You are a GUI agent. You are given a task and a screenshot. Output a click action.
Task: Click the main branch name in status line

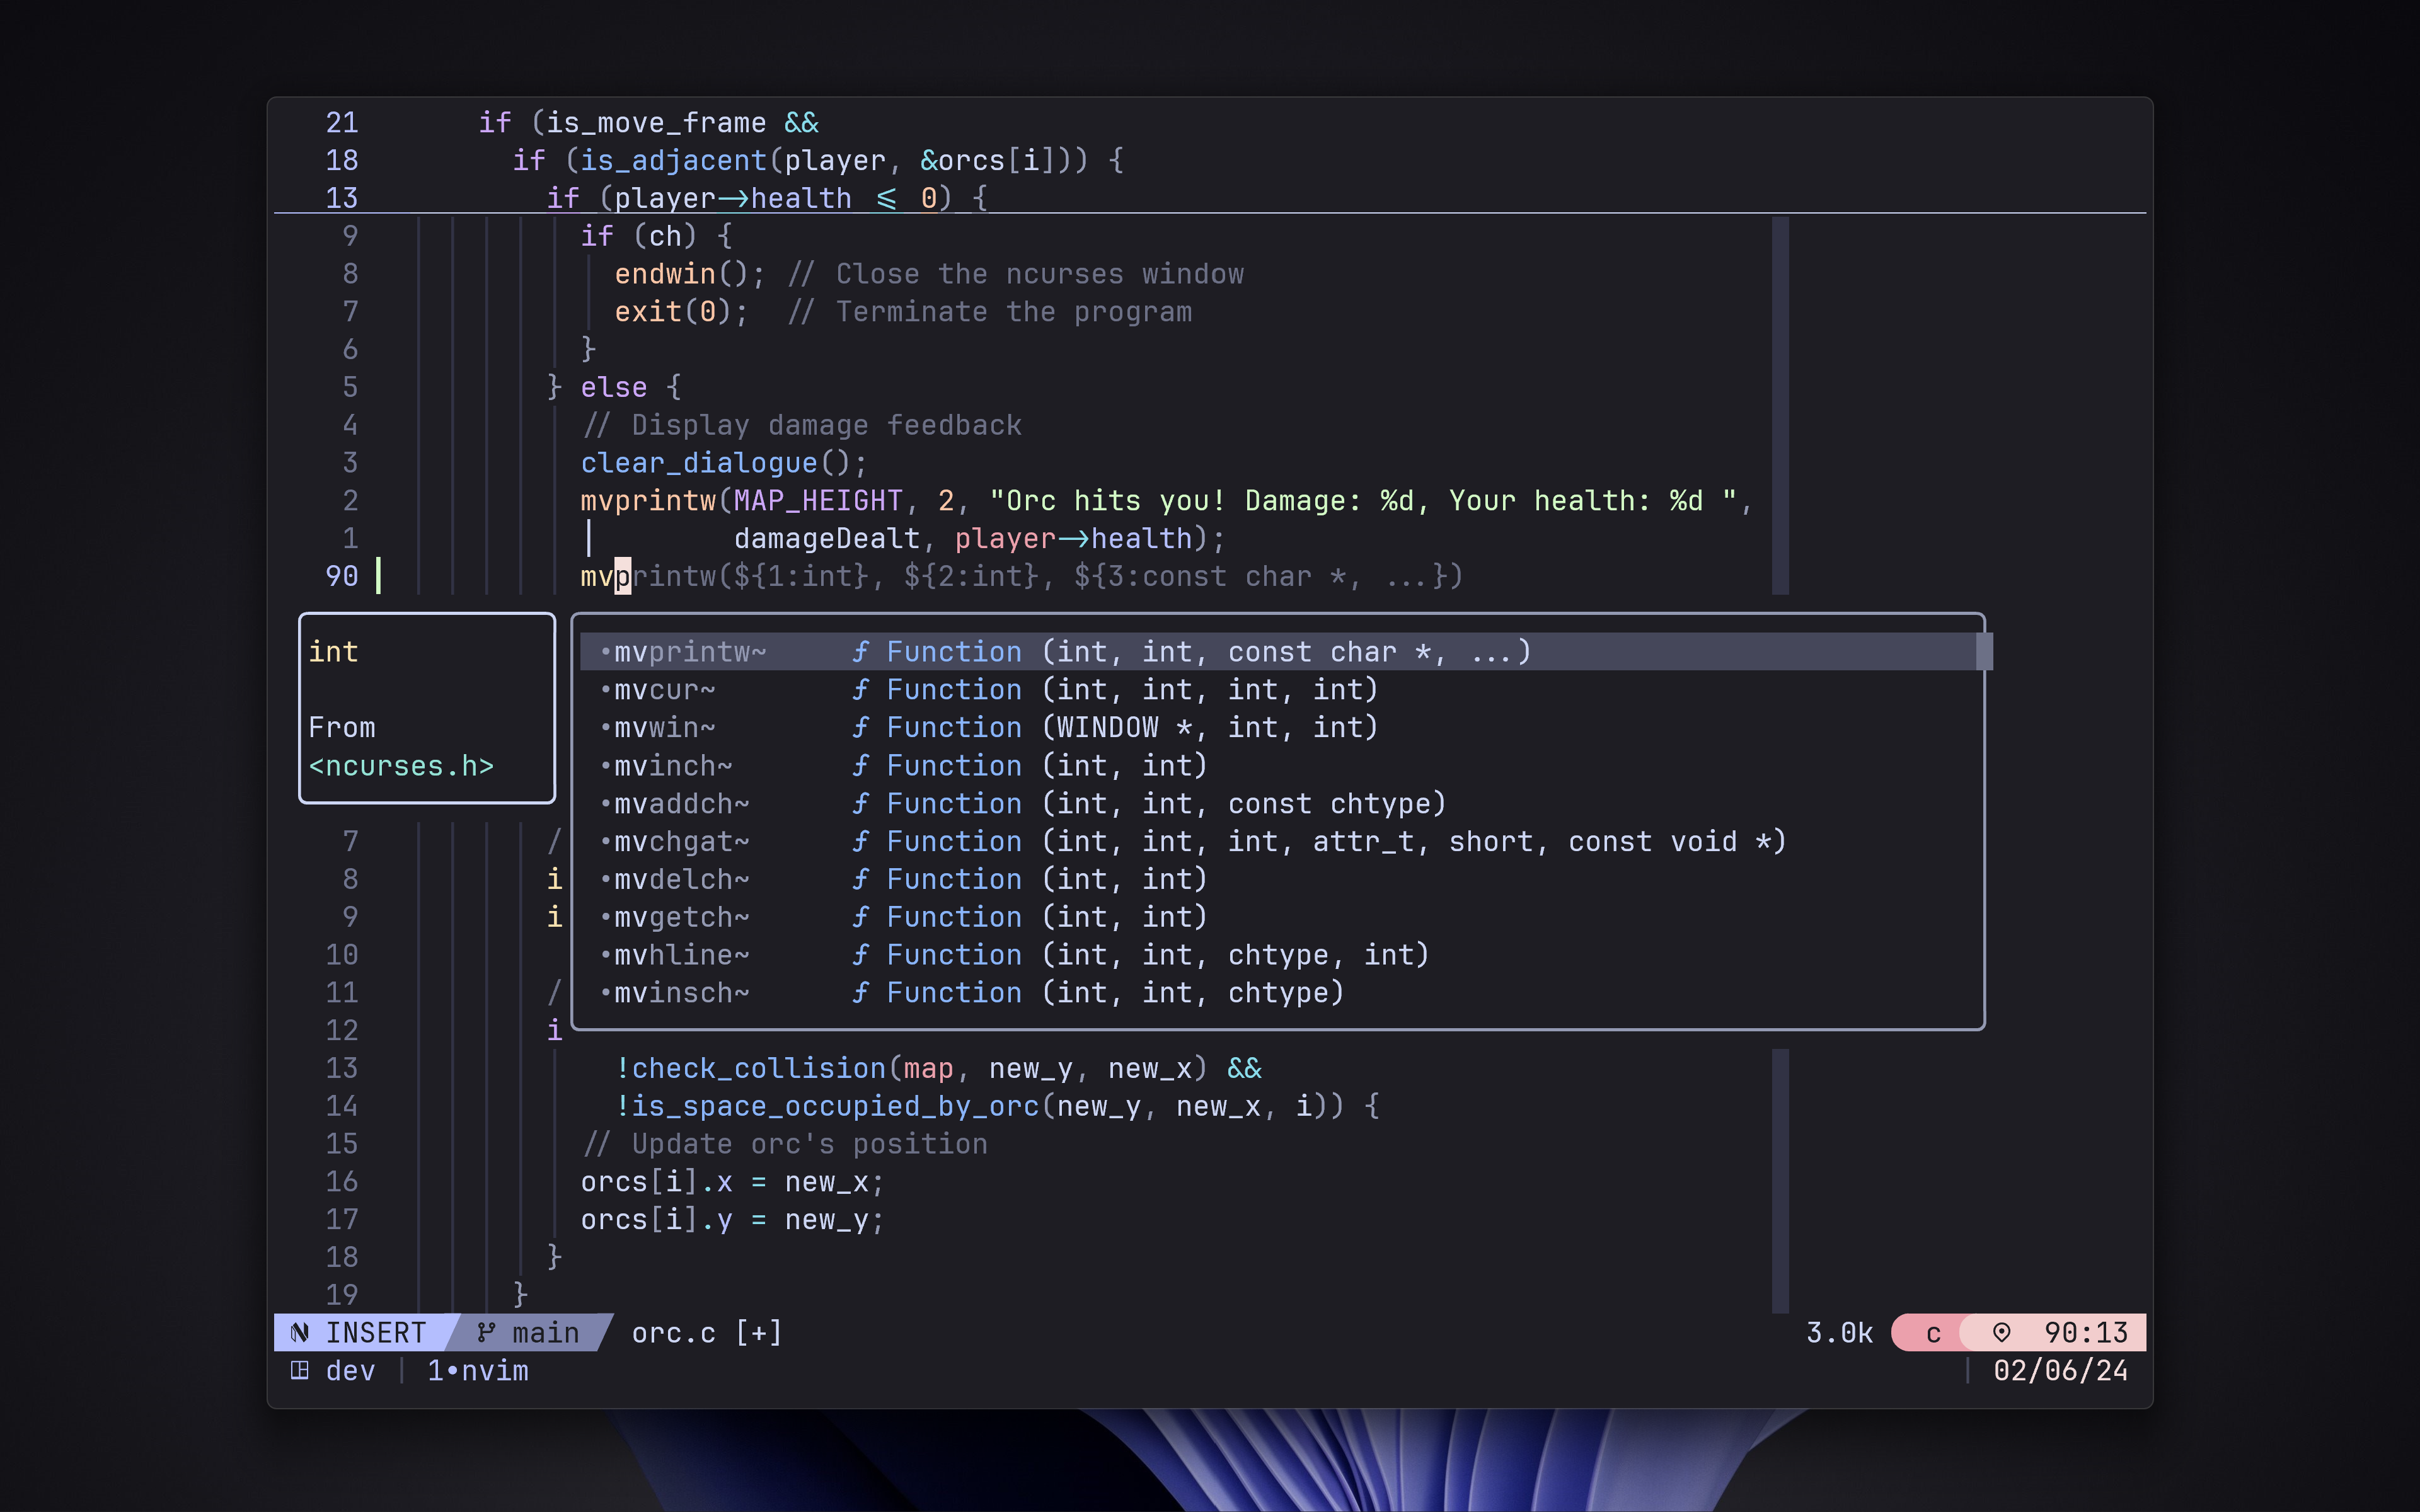click(546, 1333)
